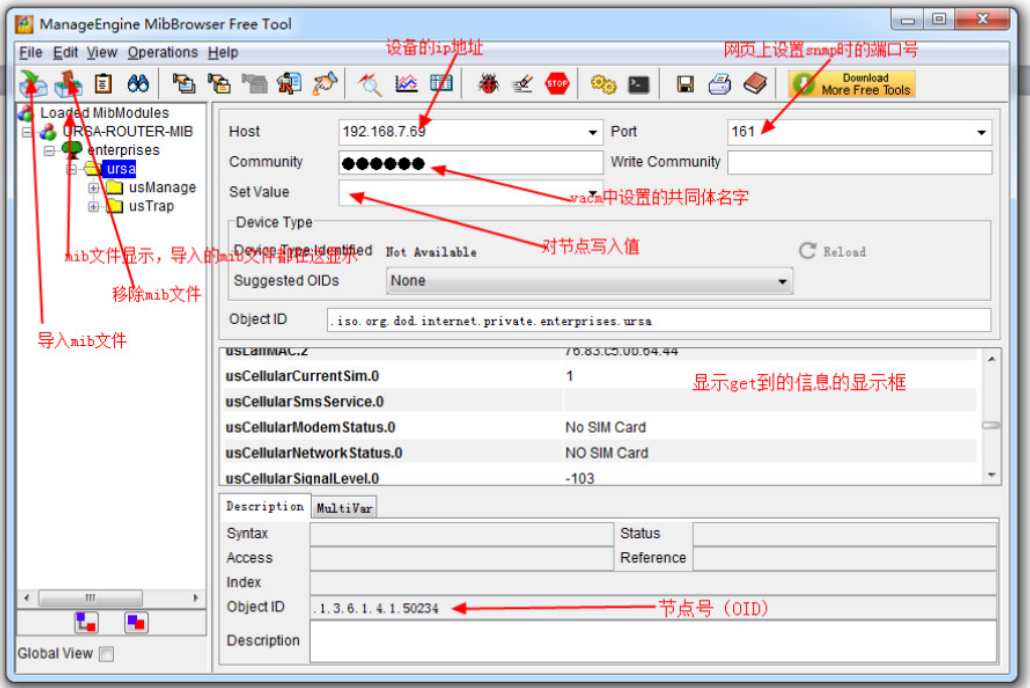1030x688 pixels.
Task: Select the usCellularCurrentSim.0 result row
Action: coord(599,376)
